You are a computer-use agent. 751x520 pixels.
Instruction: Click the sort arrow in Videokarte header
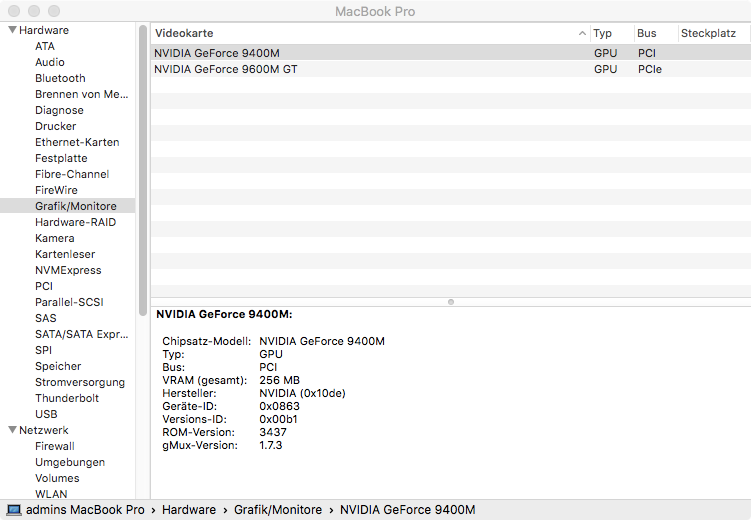pos(582,33)
